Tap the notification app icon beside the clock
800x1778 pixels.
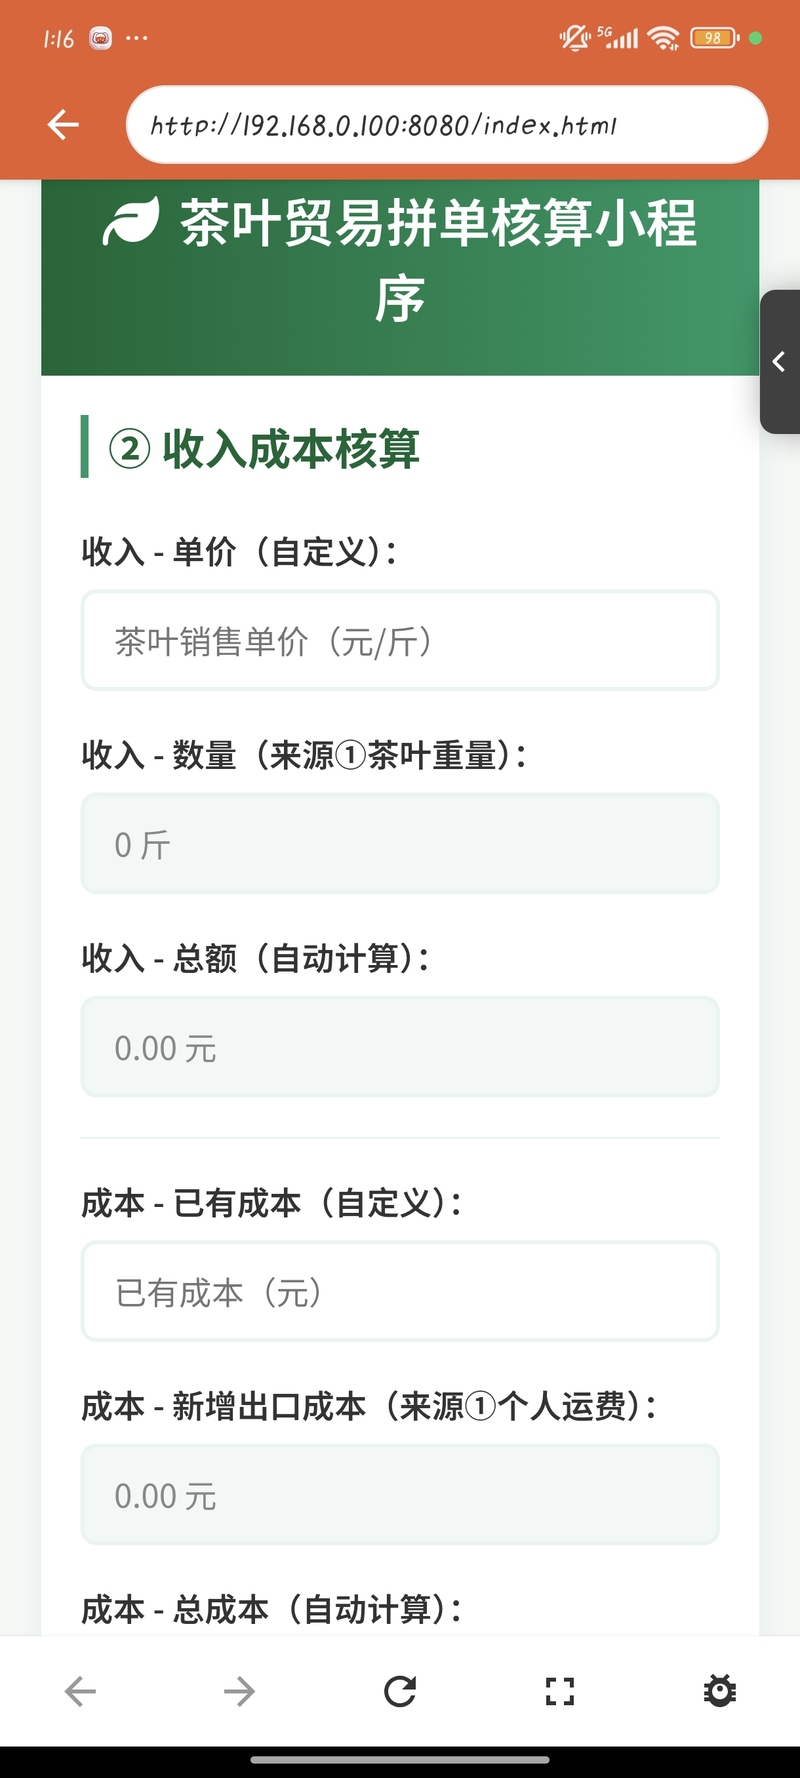101,39
